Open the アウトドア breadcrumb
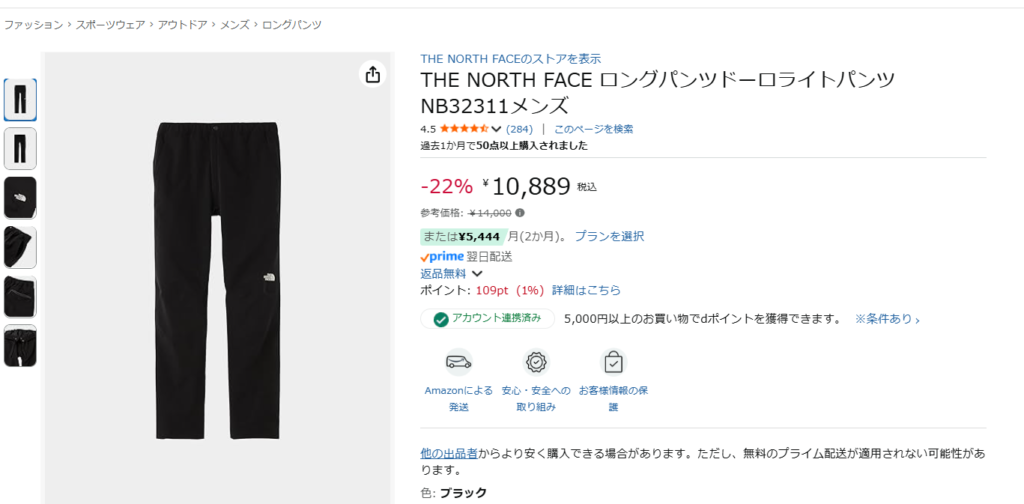This screenshot has width=1024, height=504. point(182,25)
